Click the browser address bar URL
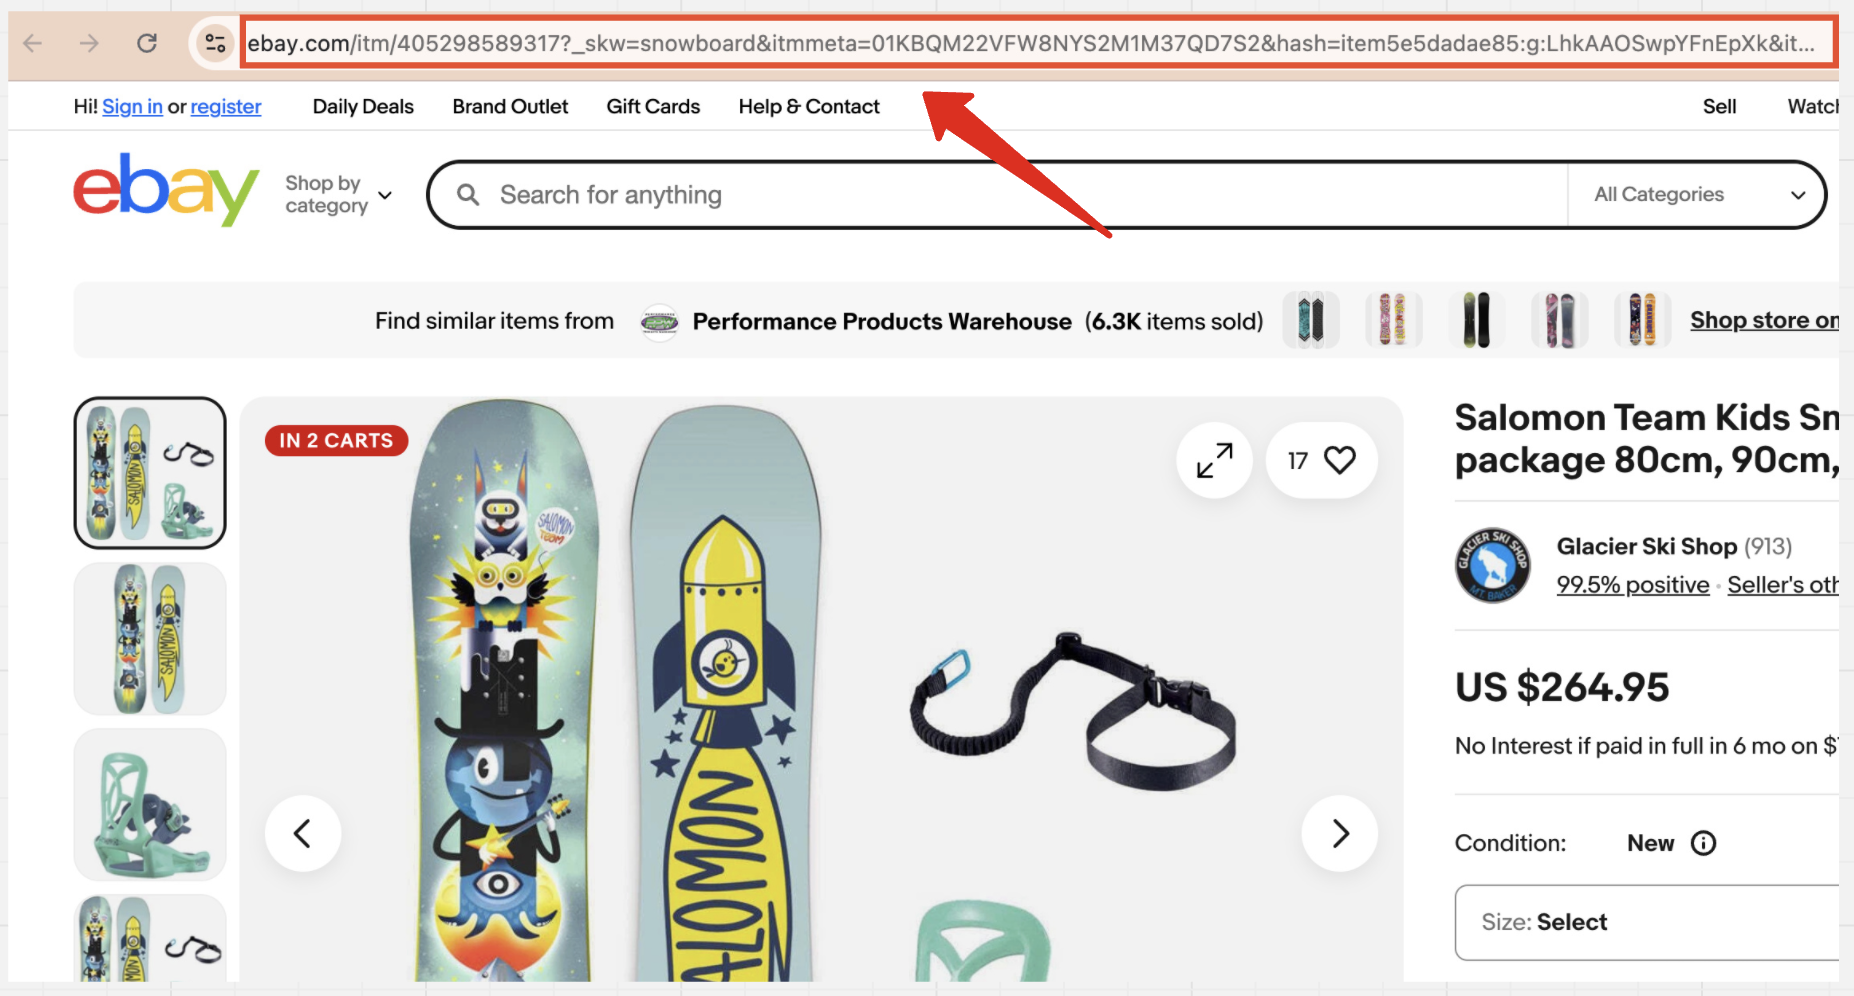The image size is (1854, 996). (x=1030, y=43)
